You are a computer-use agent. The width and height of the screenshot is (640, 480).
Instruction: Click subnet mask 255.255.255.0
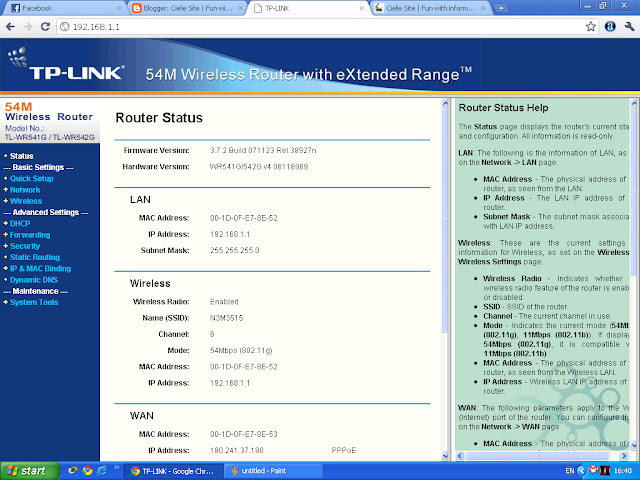coord(235,250)
